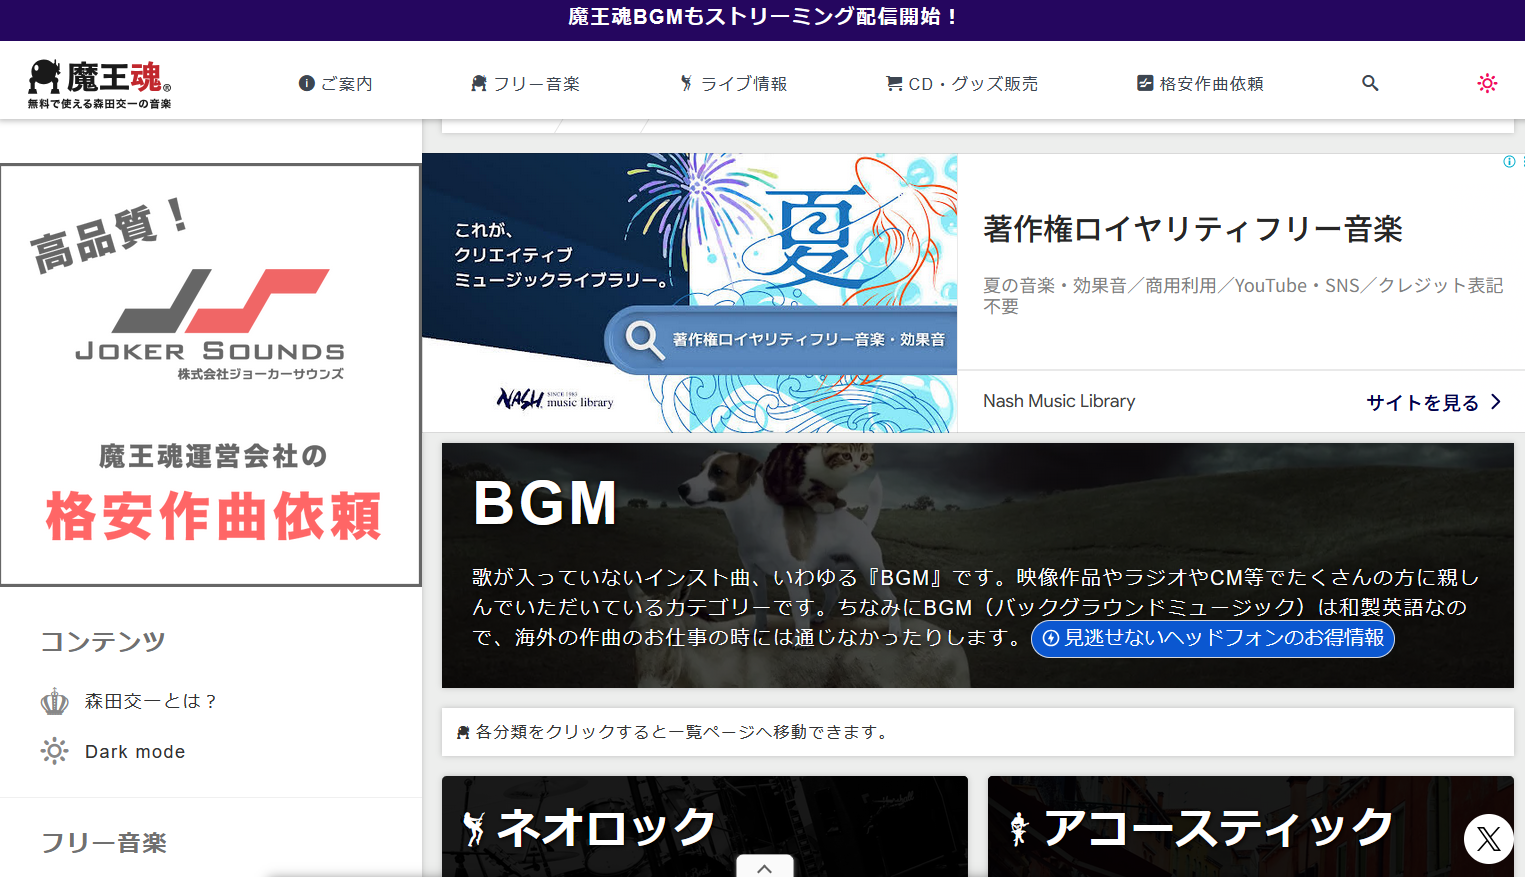
Task: Toggle dark mode with the header sun icon
Action: pyautogui.click(x=1487, y=83)
